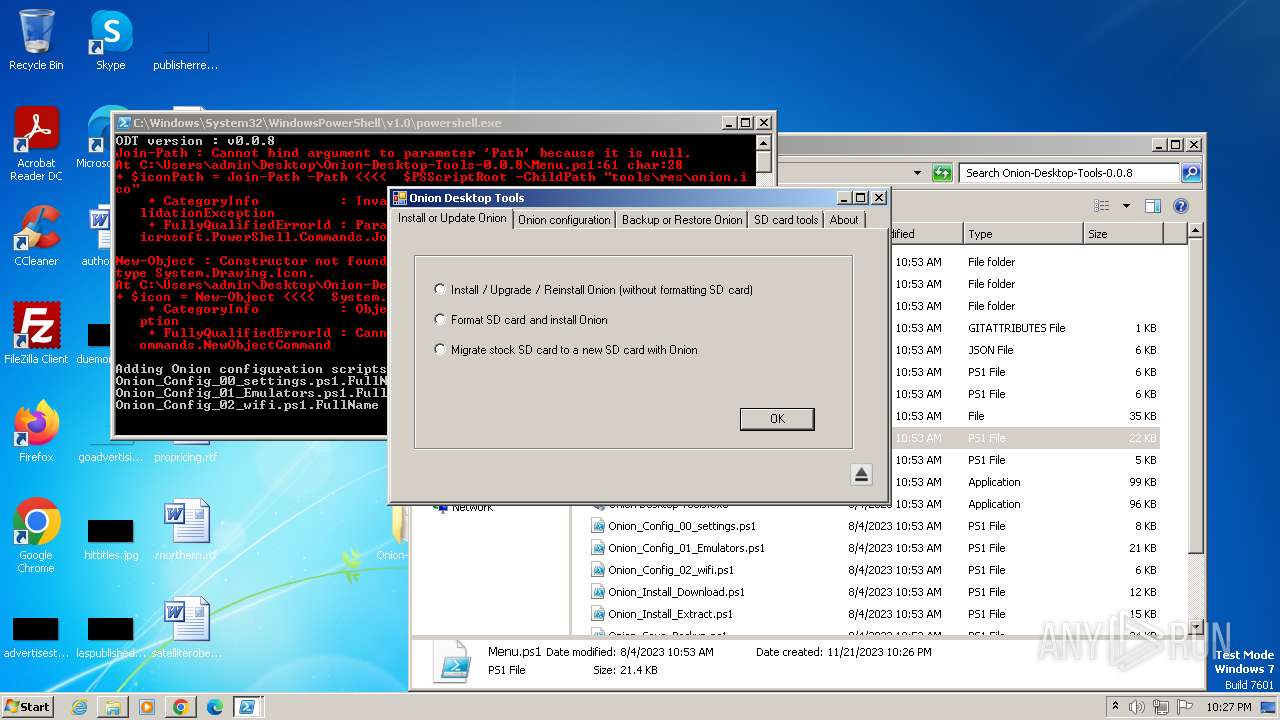Click the Explorer search magnifier icon

click(x=1191, y=173)
